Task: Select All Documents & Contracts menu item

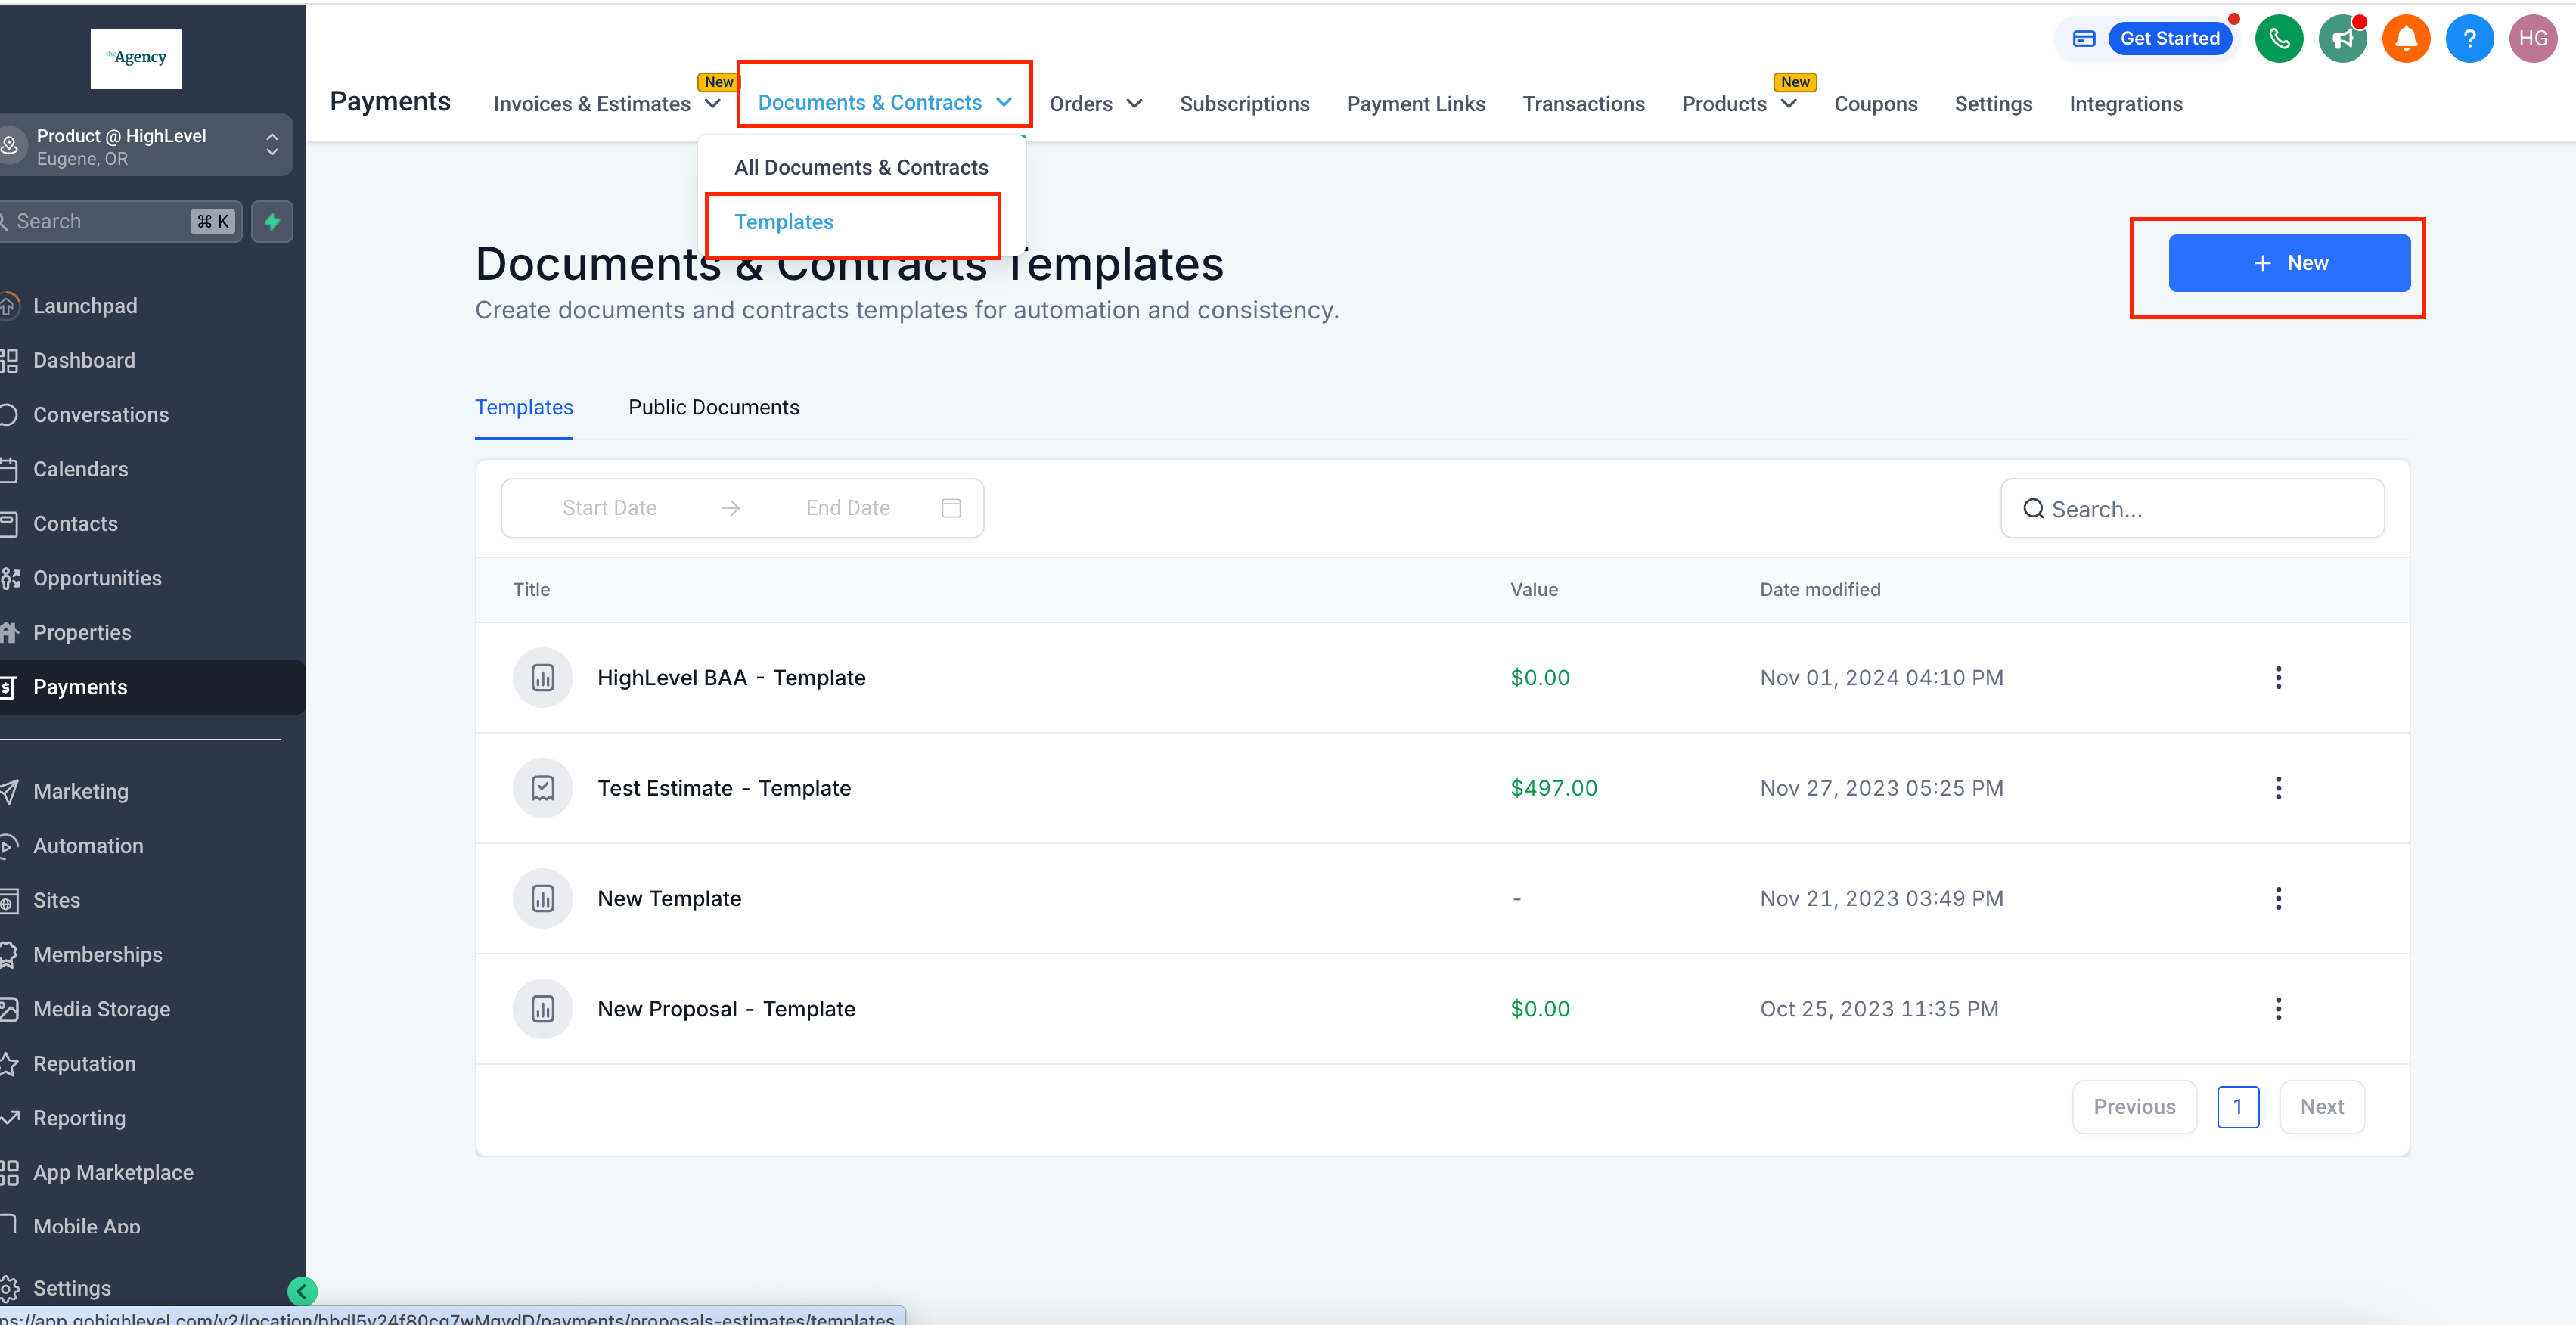Action: [860, 168]
